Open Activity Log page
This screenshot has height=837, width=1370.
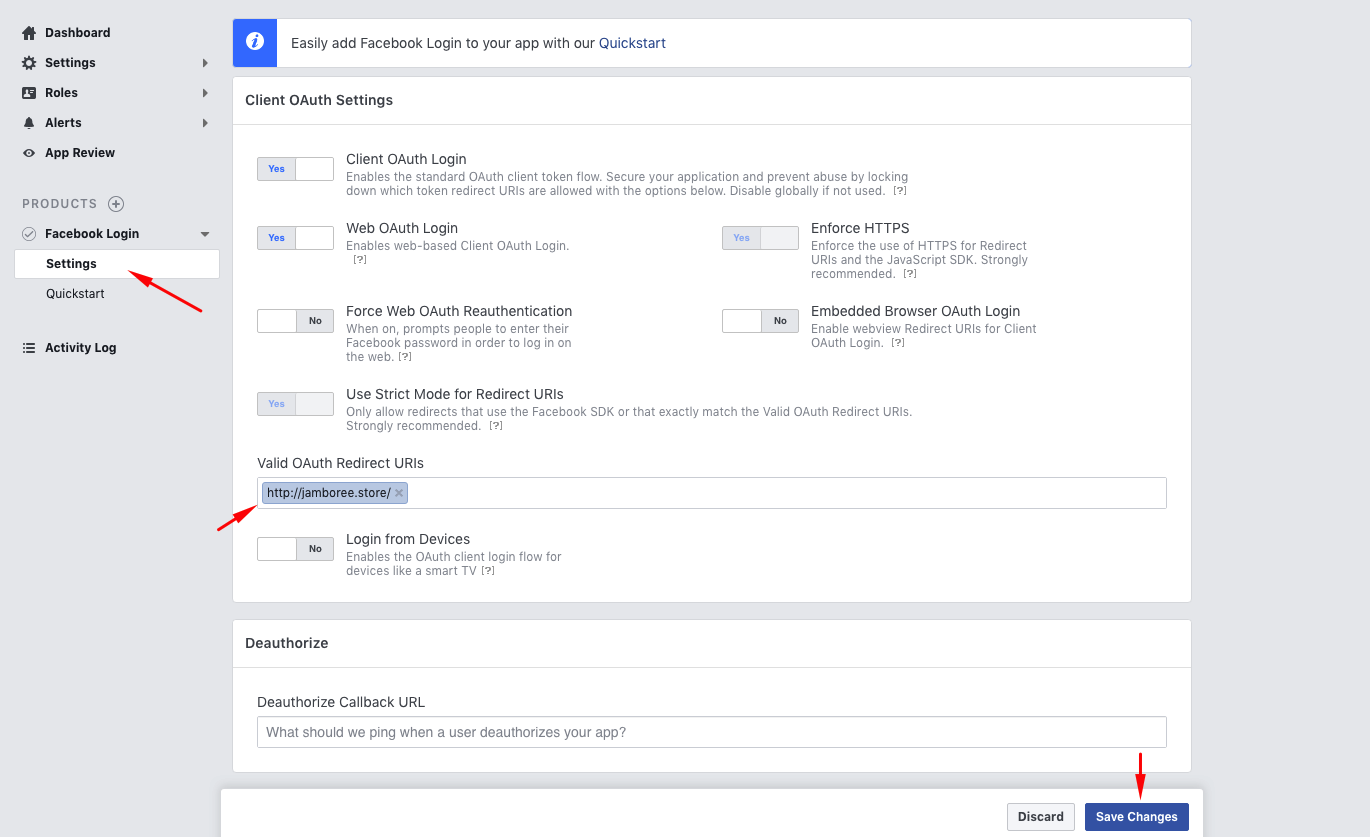click(x=80, y=348)
